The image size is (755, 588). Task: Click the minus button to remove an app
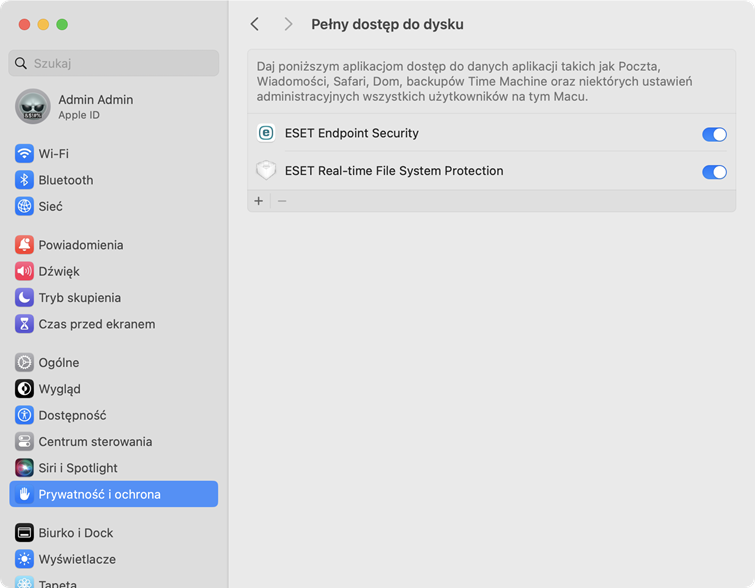[282, 201]
